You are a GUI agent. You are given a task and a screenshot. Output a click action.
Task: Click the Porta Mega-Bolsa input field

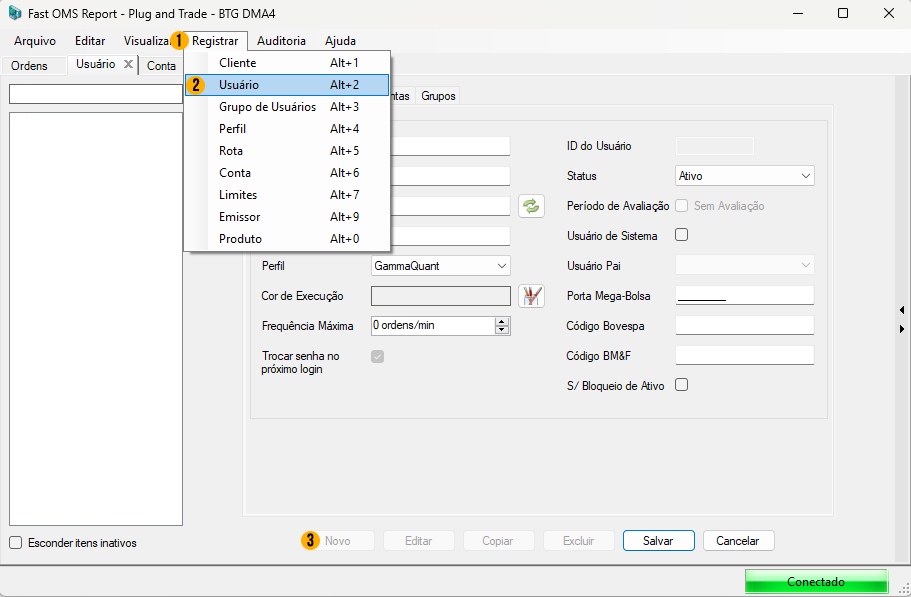click(x=744, y=295)
